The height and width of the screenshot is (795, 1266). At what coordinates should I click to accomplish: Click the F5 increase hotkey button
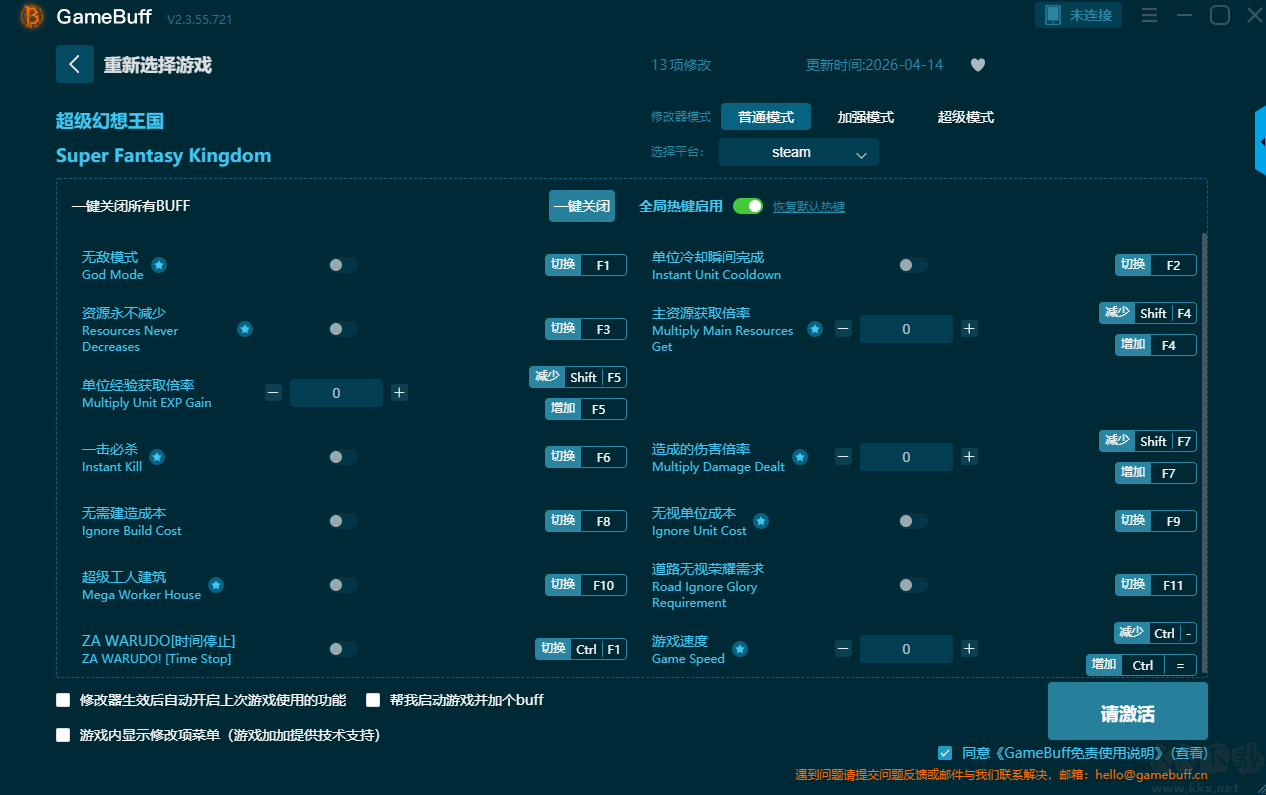click(586, 409)
